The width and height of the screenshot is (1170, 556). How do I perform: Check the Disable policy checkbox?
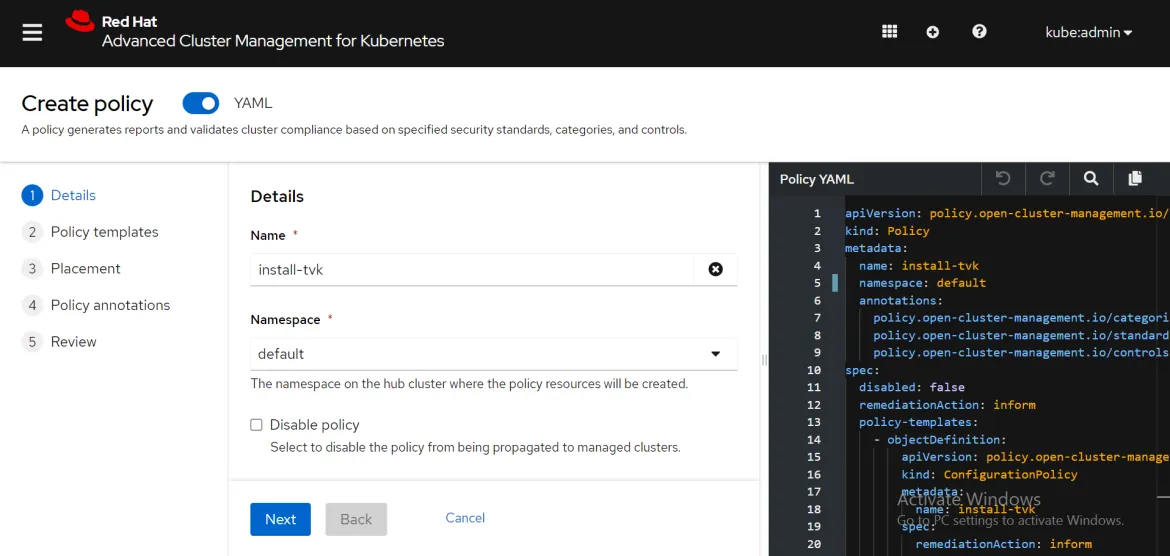(x=257, y=425)
